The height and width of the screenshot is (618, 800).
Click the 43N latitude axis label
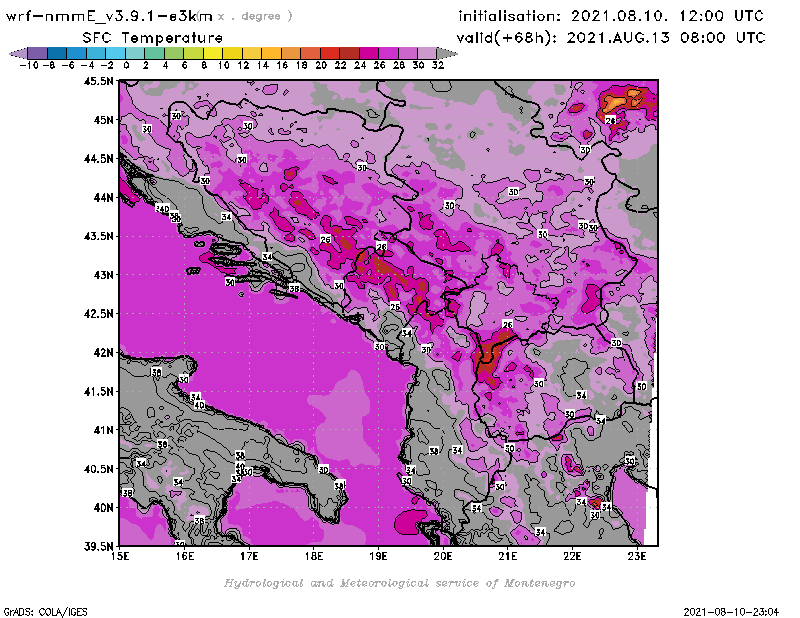tap(103, 275)
